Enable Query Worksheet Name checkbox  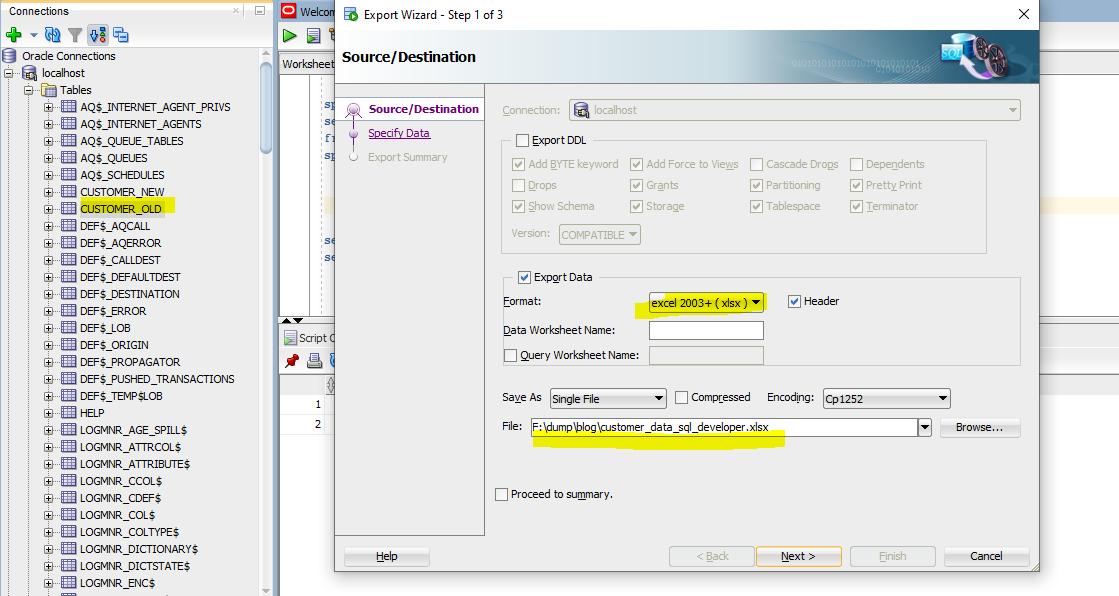click(x=510, y=355)
